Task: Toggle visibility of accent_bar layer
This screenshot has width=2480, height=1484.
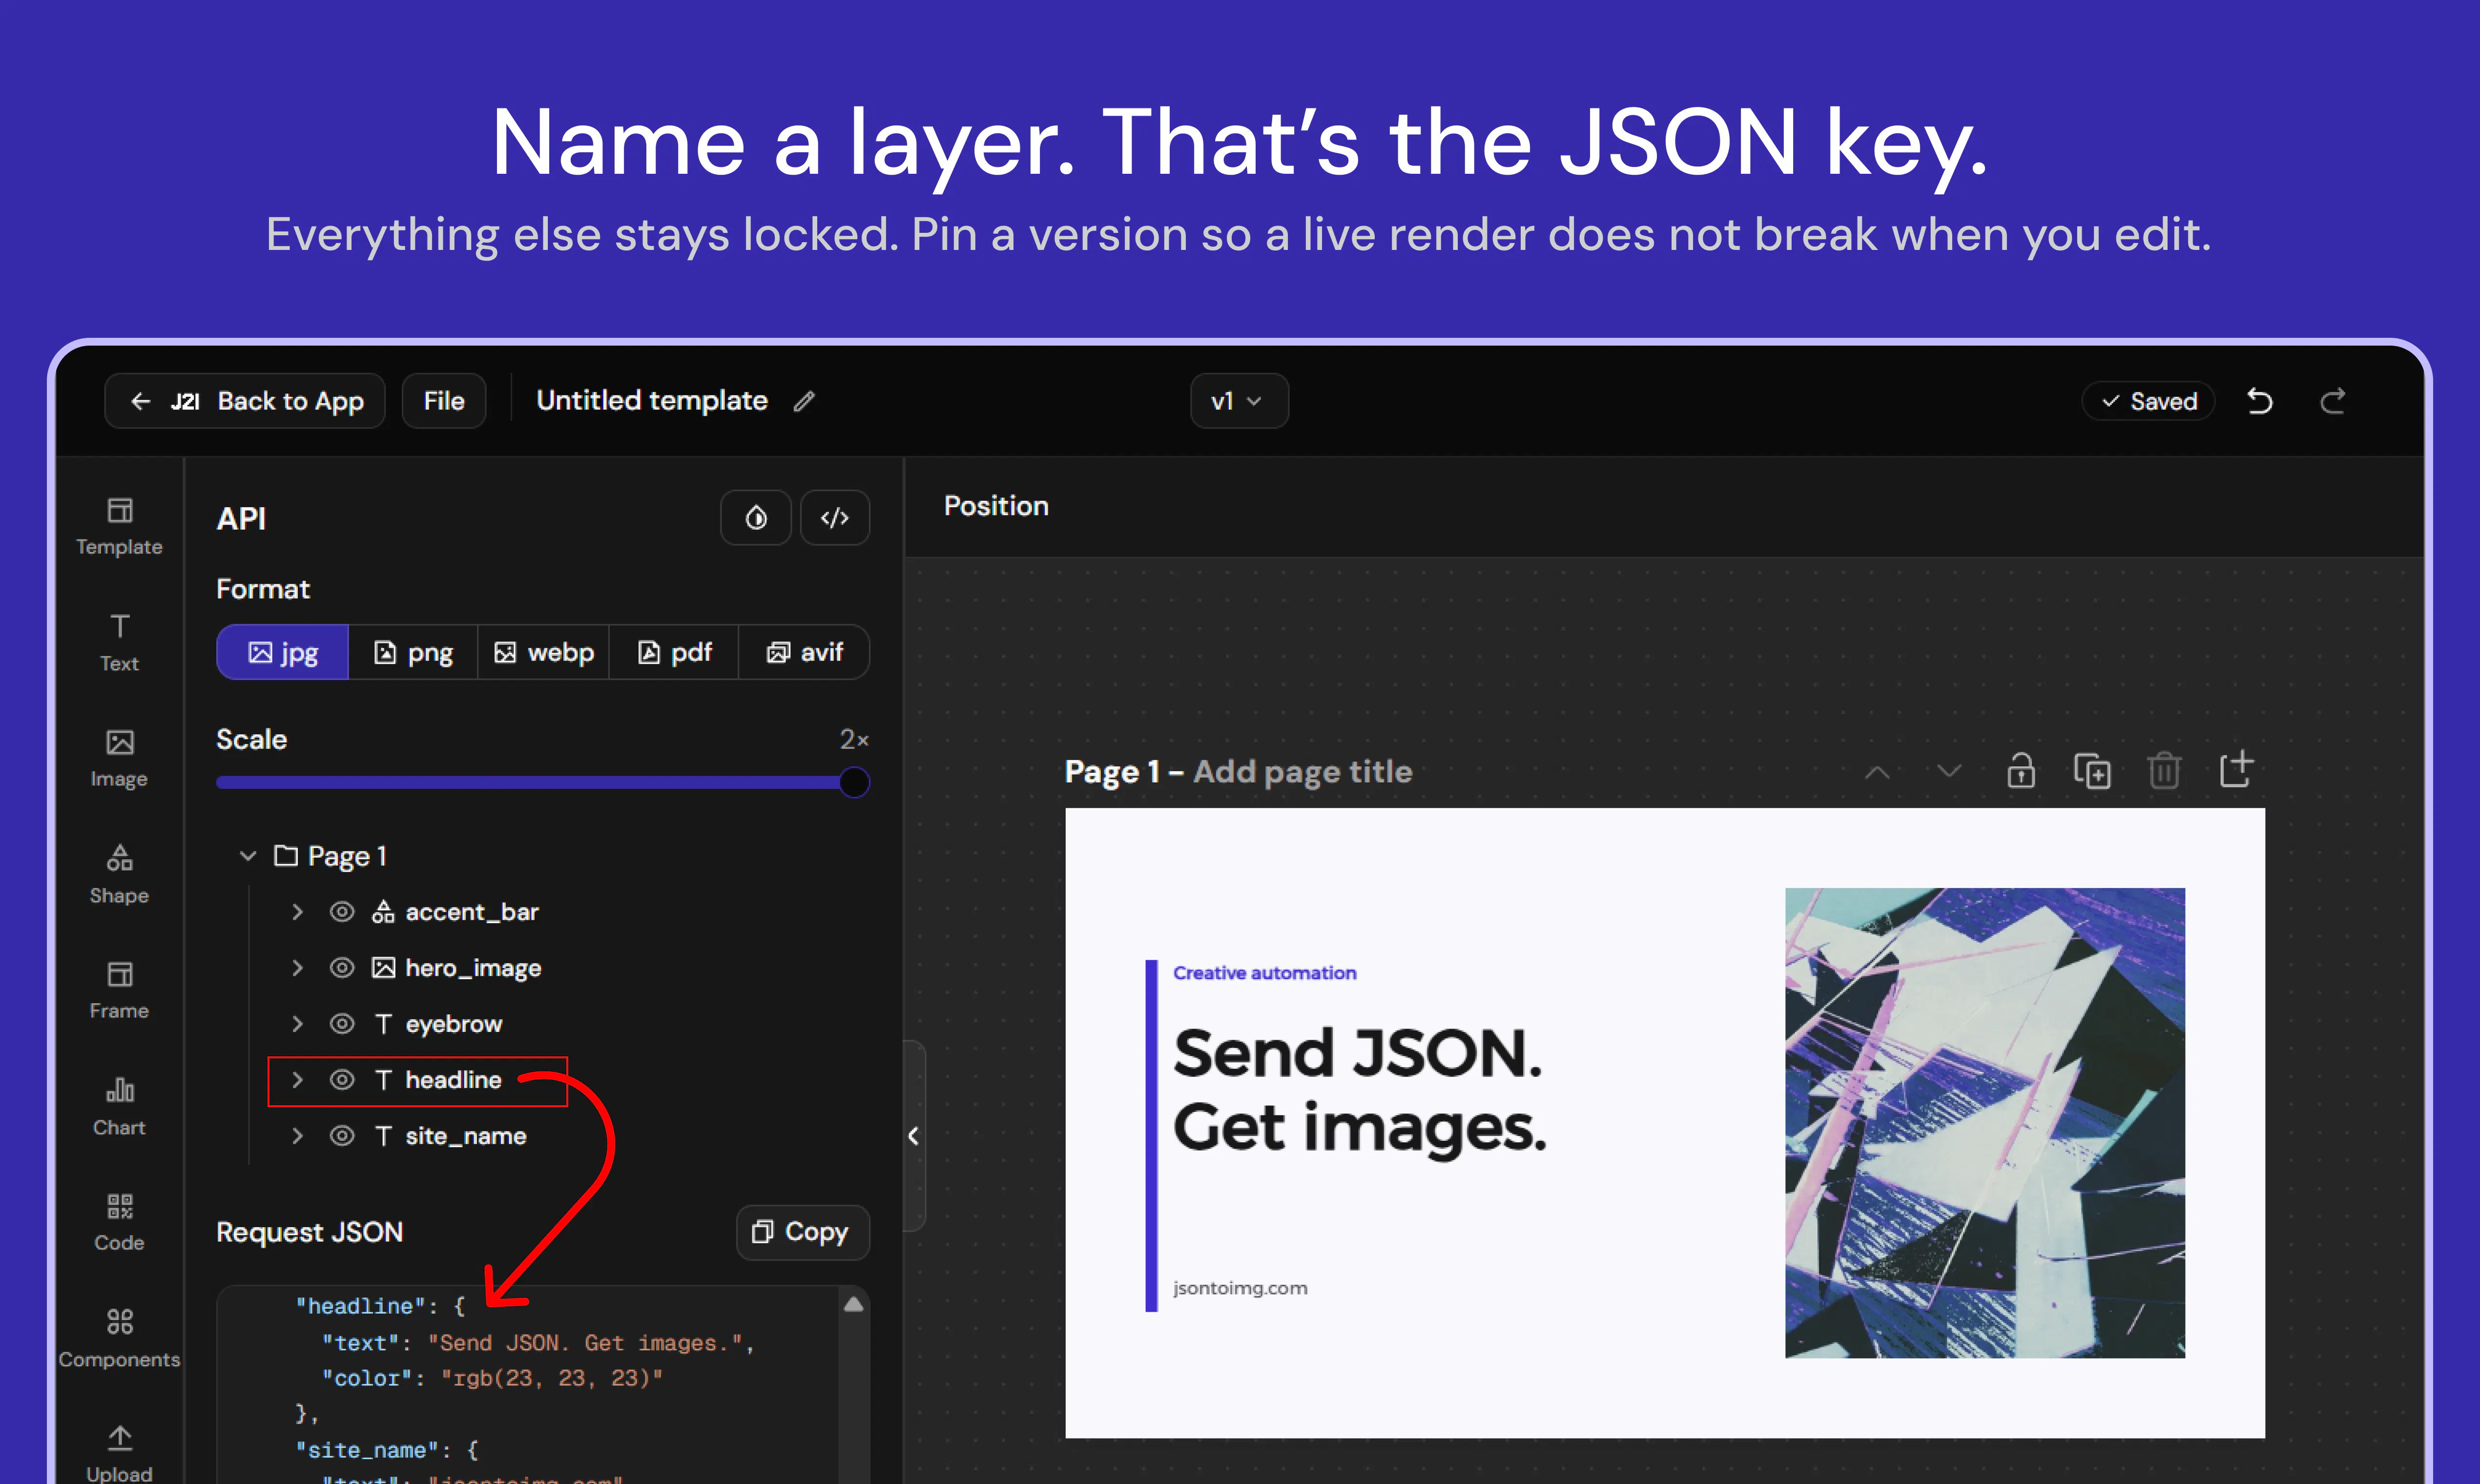Action: tap(342, 912)
